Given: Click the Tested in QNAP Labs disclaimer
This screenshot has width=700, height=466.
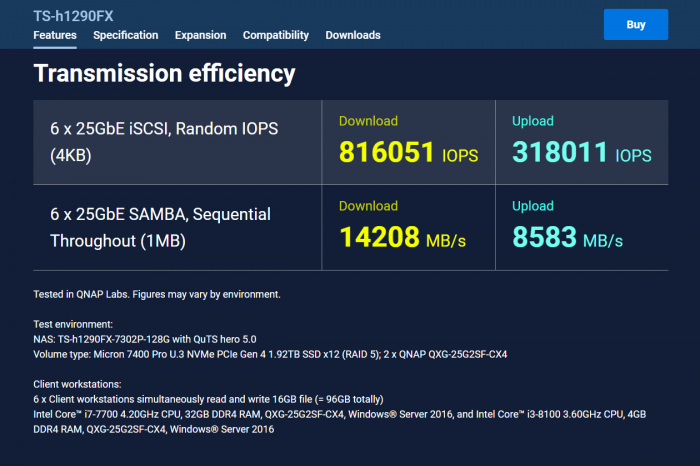Looking at the screenshot, I should (157, 294).
